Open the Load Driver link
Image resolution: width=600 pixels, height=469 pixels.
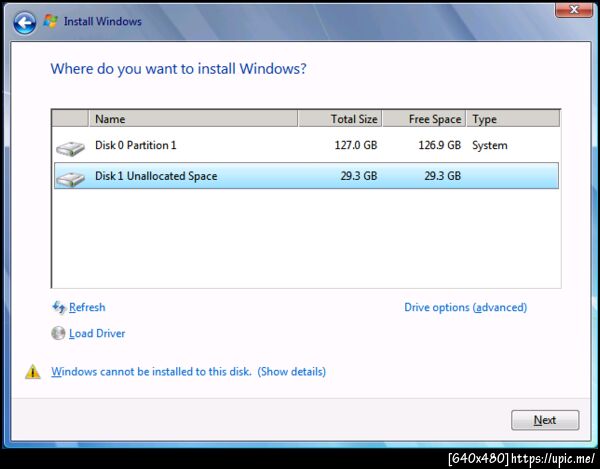(x=97, y=333)
